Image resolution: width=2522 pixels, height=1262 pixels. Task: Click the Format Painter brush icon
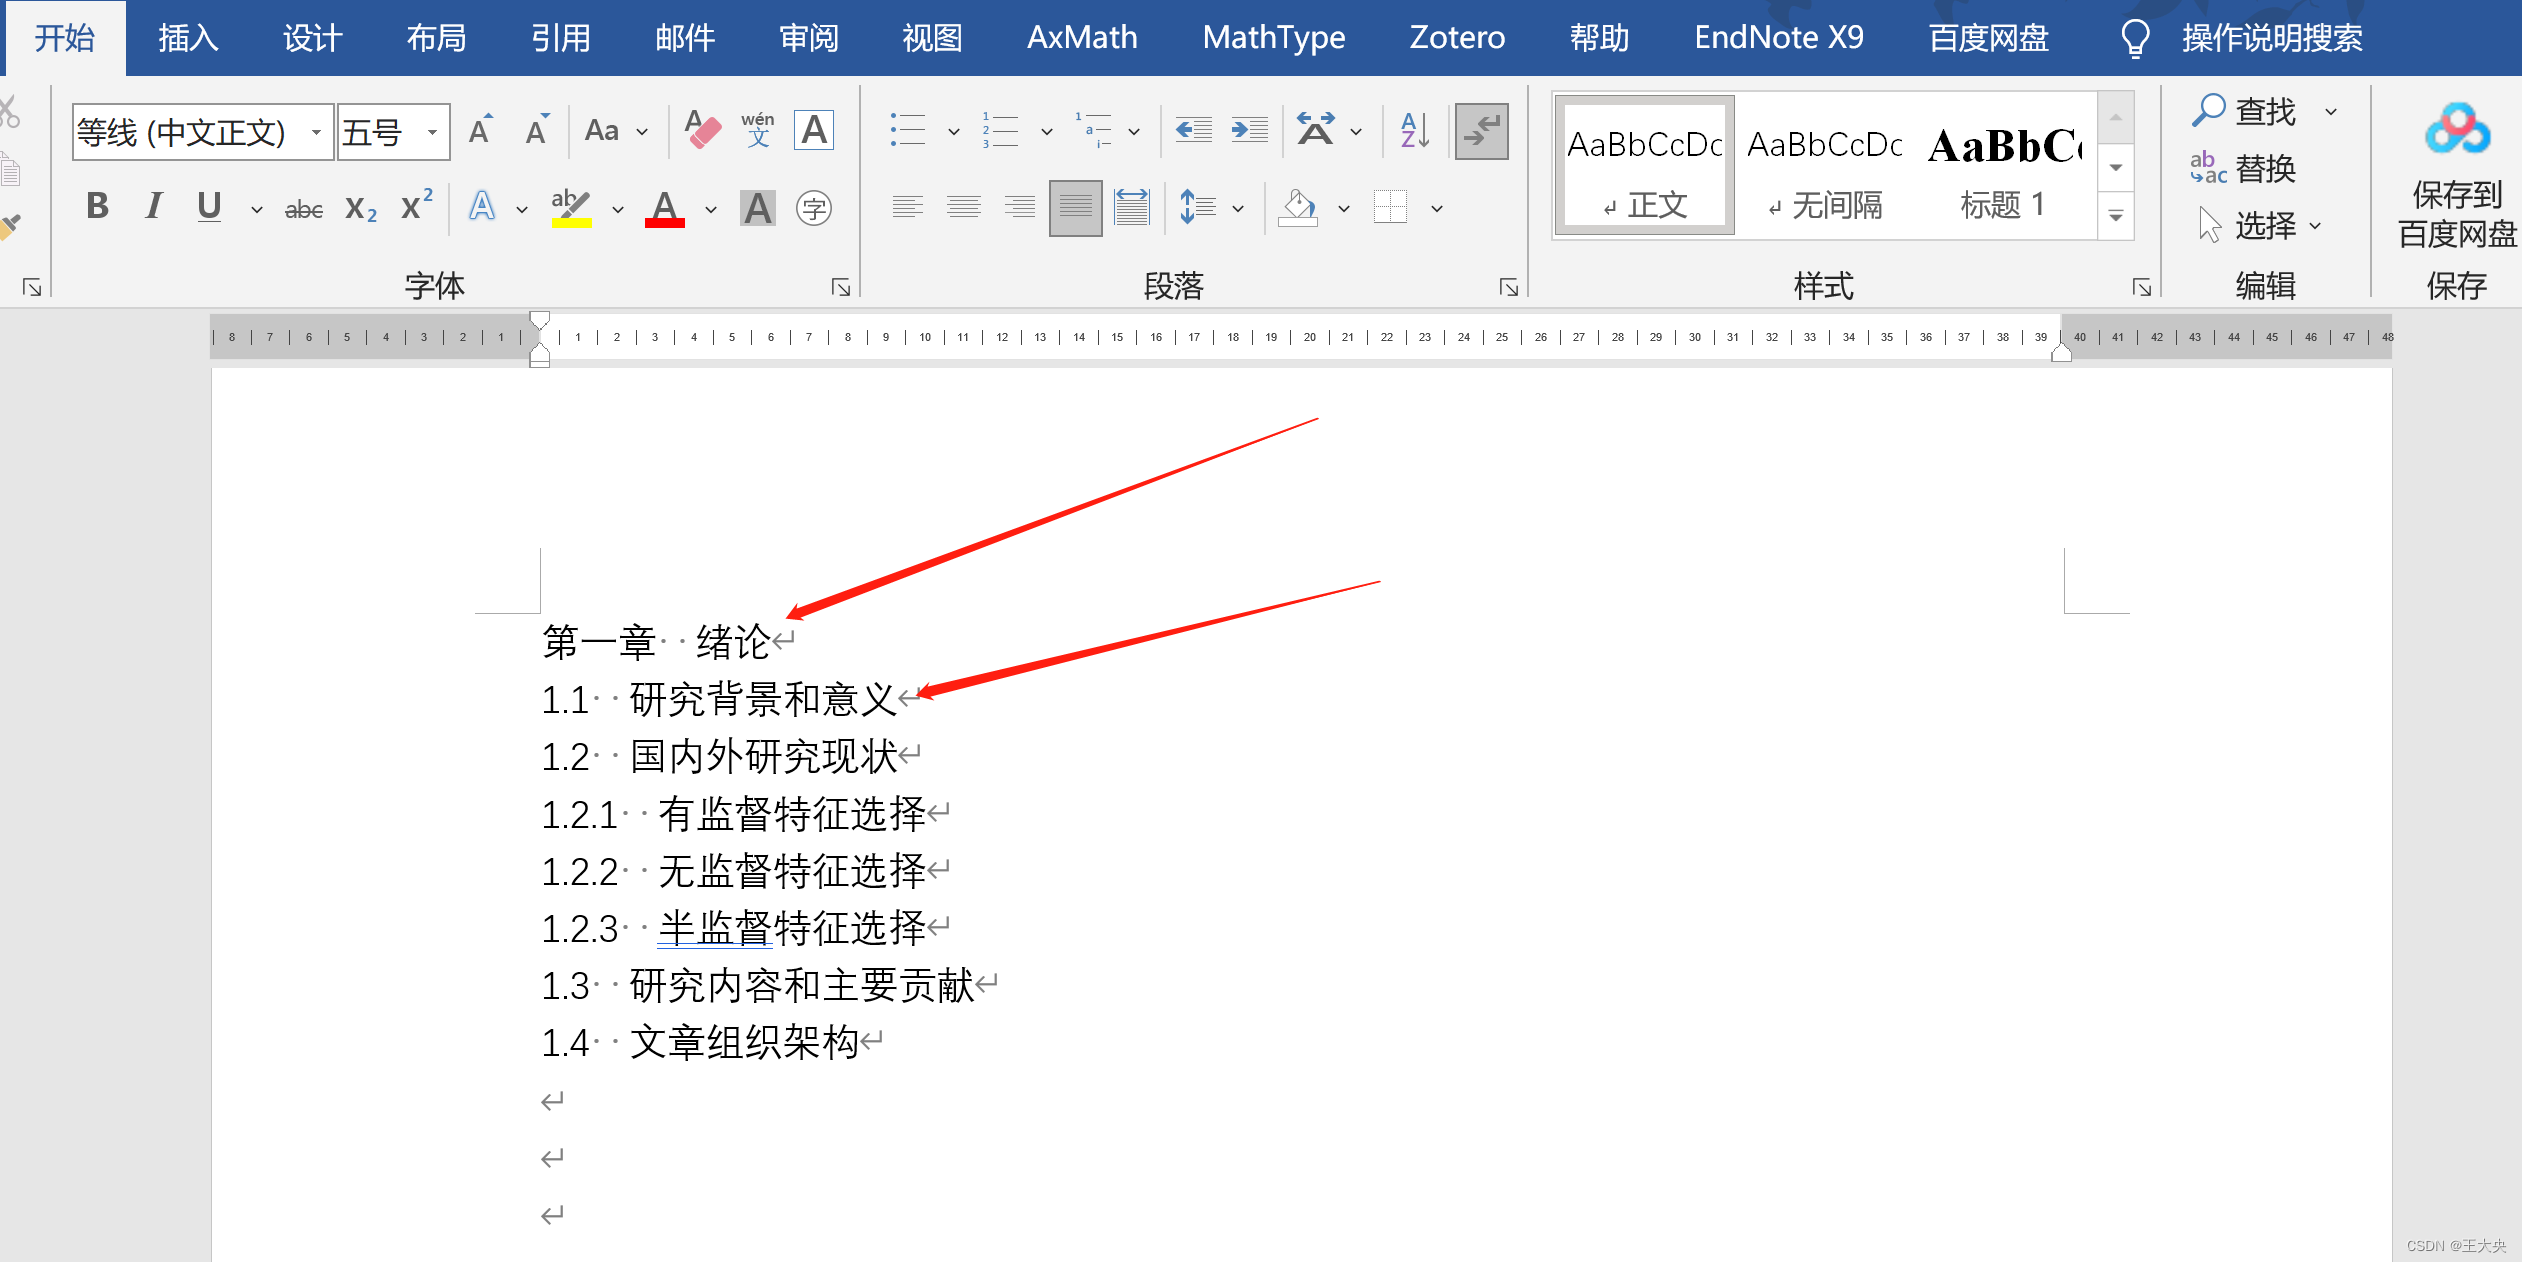pyautogui.click(x=10, y=227)
